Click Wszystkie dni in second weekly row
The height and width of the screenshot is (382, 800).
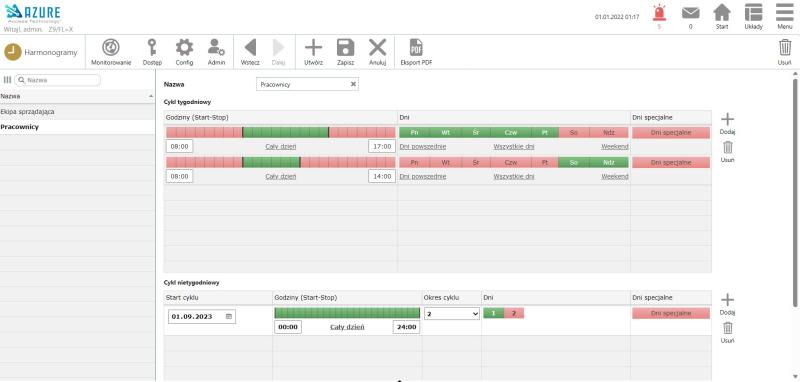click(x=514, y=177)
